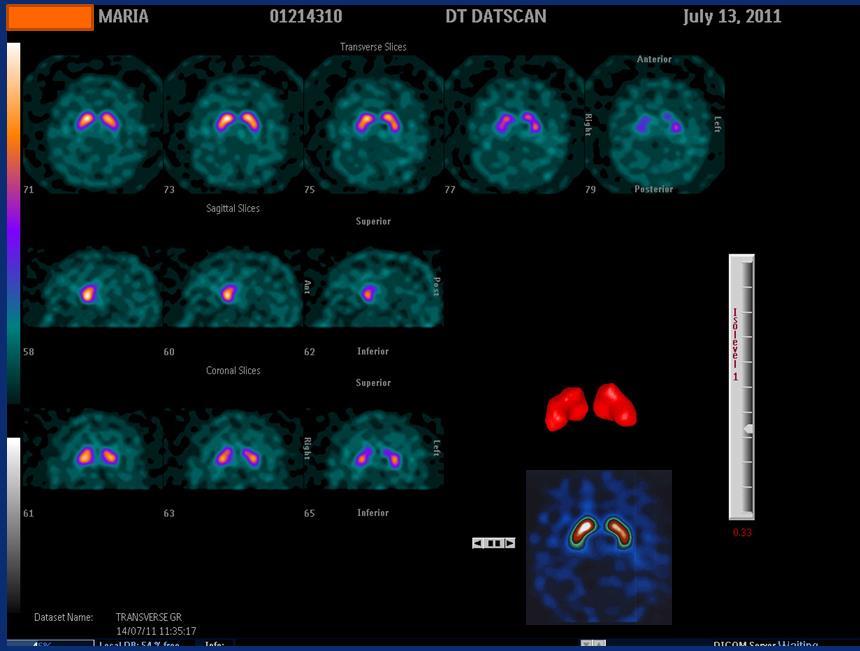Select sagittal slice 60 image
Image resolution: width=860 pixels, height=651 pixels.
pos(233,288)
